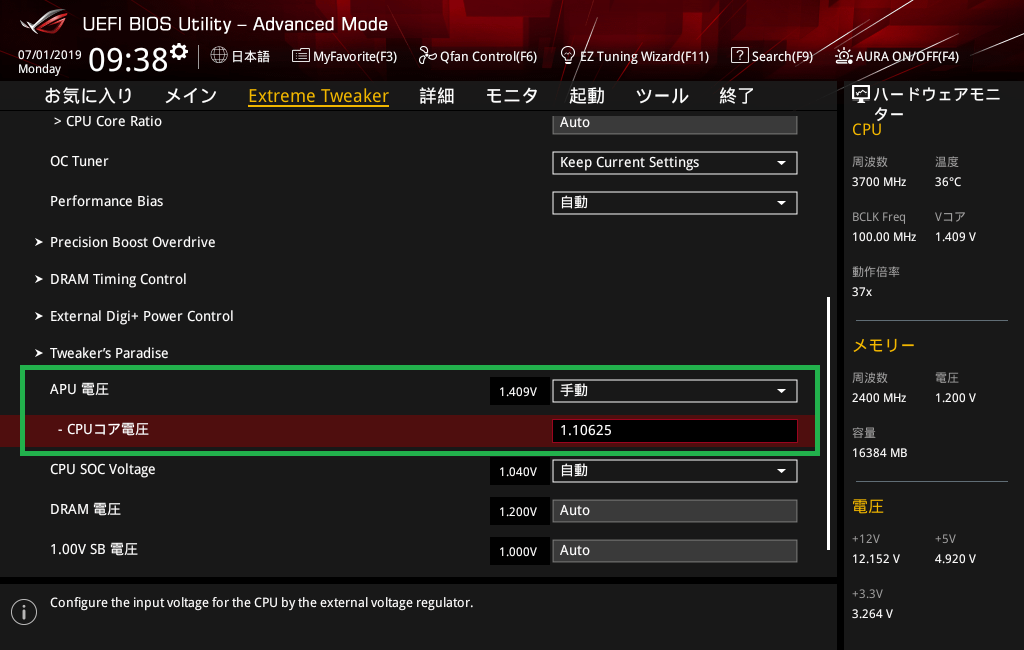Select the DRAM 電圧 row label

86,510
